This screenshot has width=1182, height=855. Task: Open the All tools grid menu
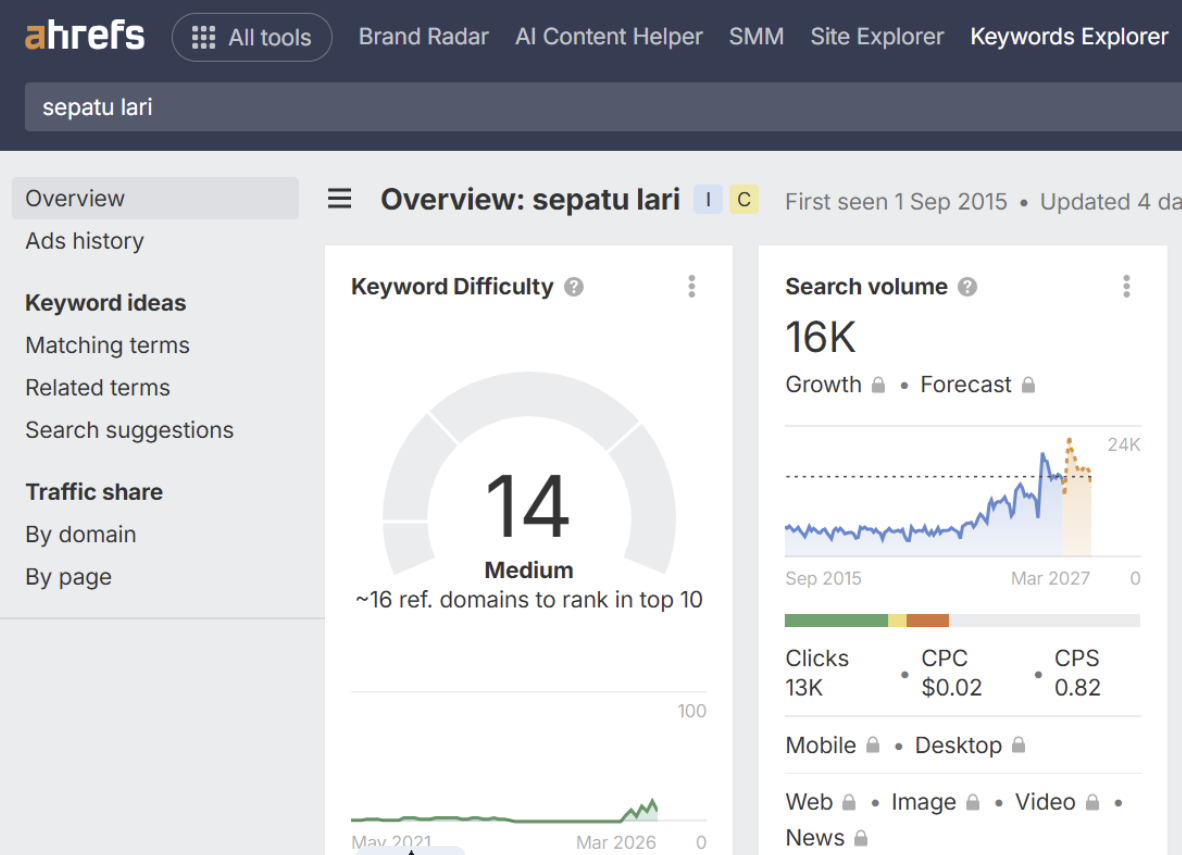point(252,37)
